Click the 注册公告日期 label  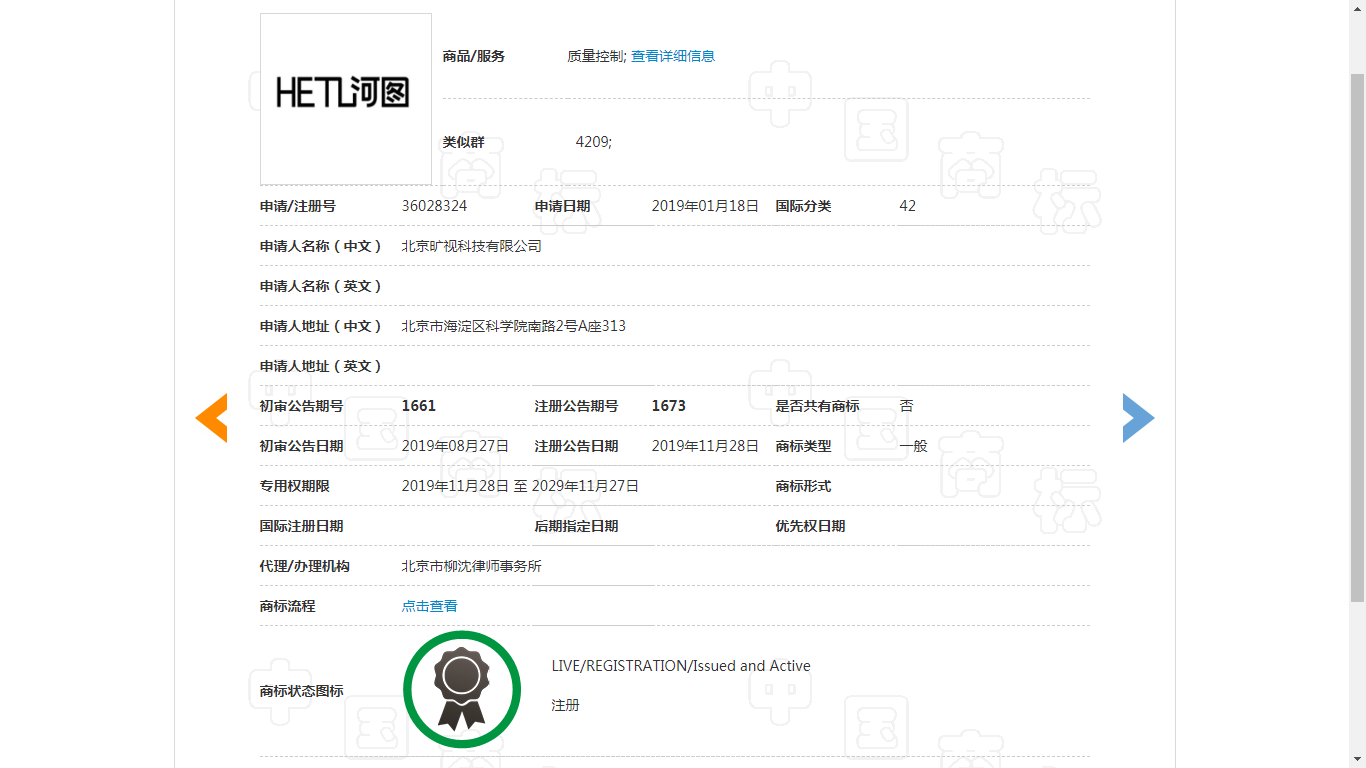click(577, 446)
